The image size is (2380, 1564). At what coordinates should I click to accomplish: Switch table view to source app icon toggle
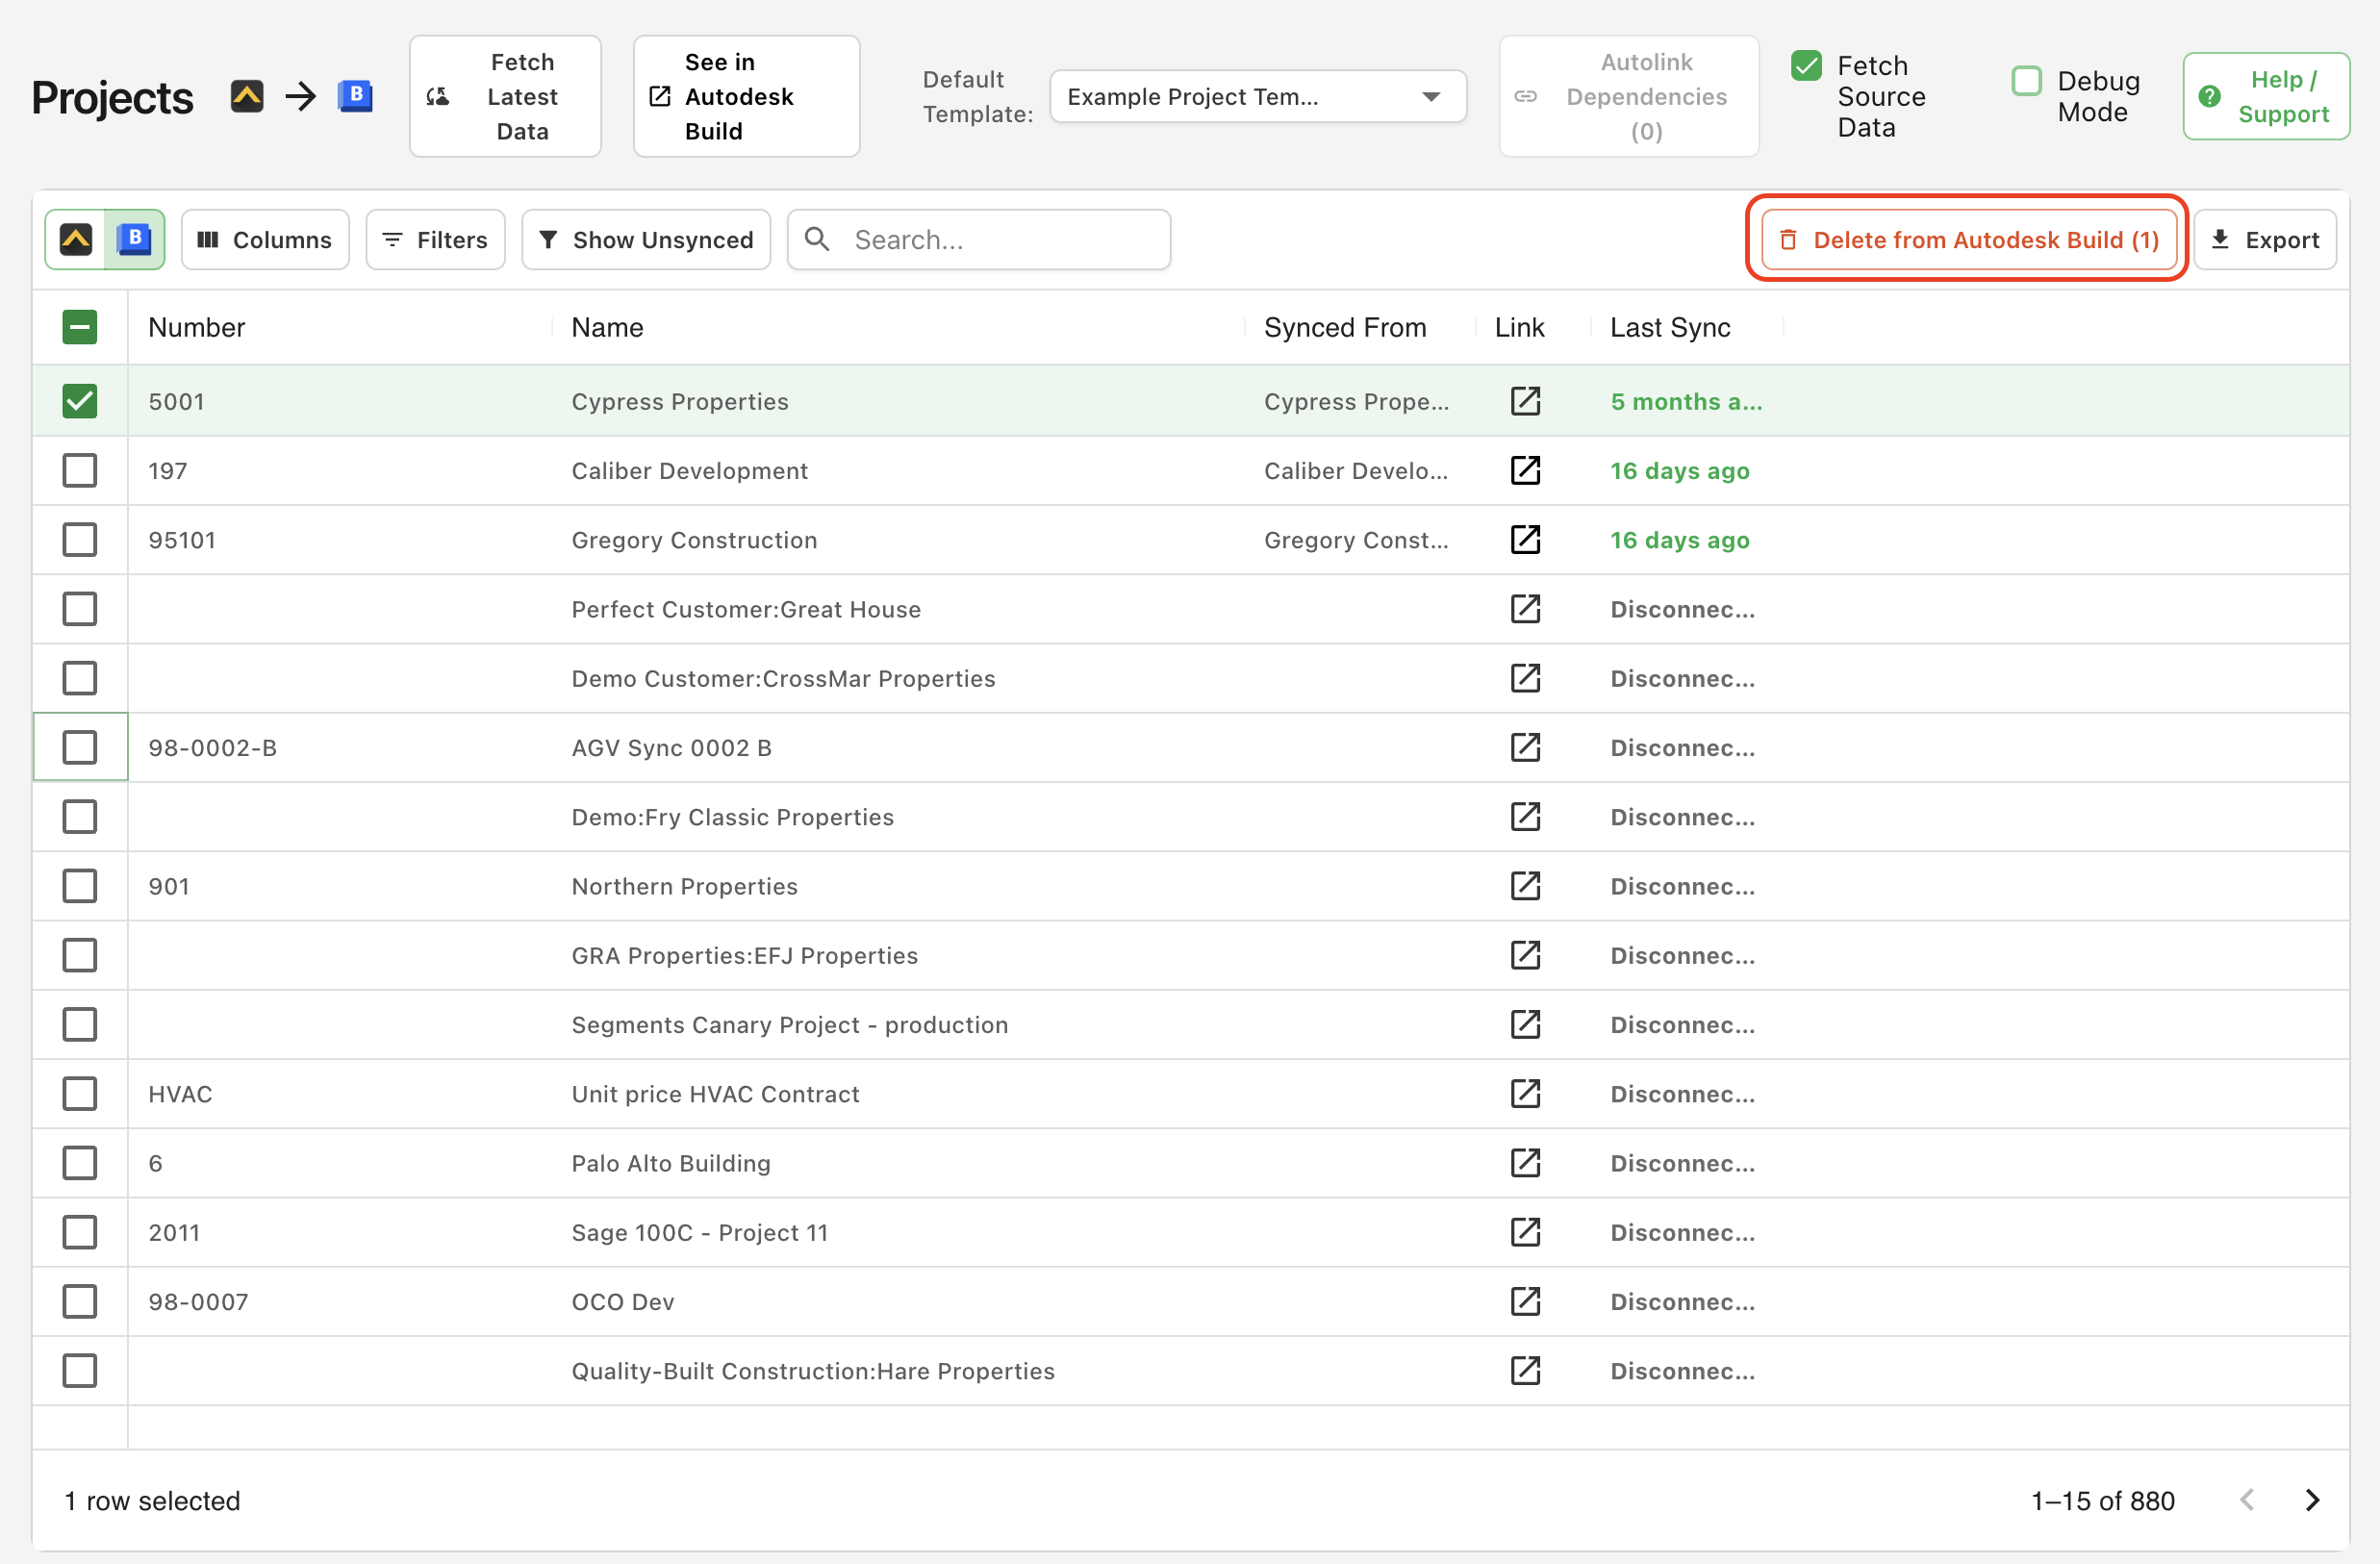76,239
